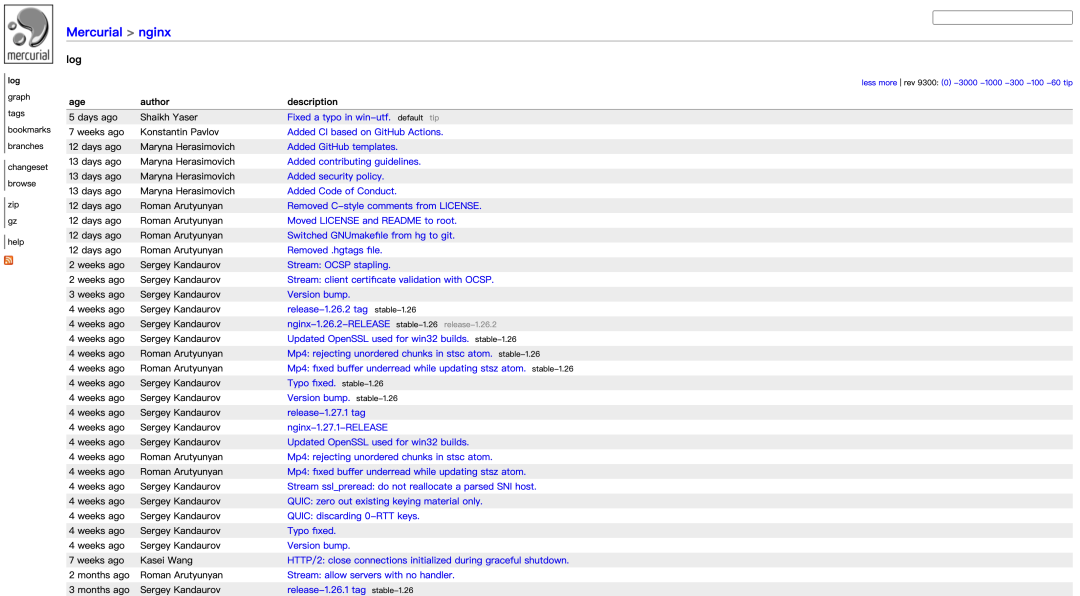
Task: Open 'HTTP/2: close connections' graceful shutdown commit
Action: (x=428, y=561)
